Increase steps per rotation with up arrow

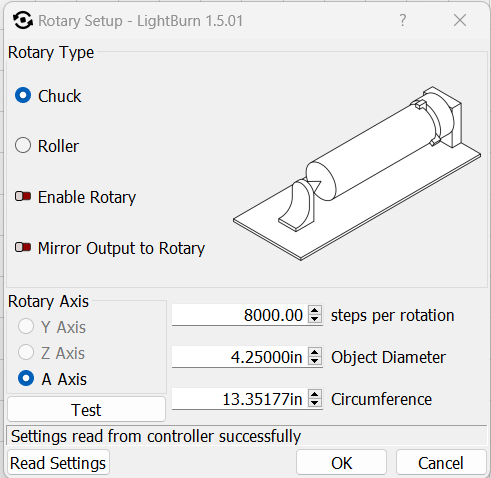pos(315,310)
